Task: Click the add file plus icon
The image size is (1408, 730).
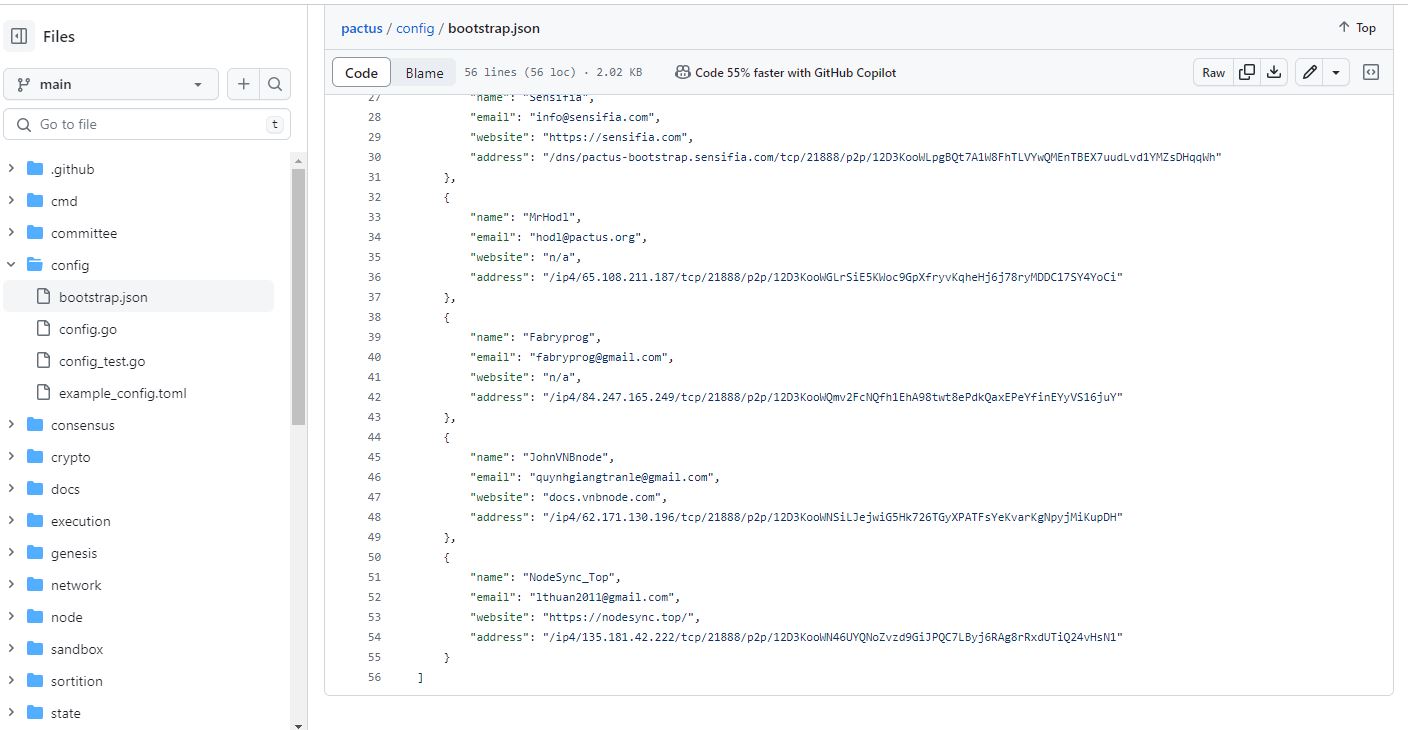Action: (x=243, y=85)
